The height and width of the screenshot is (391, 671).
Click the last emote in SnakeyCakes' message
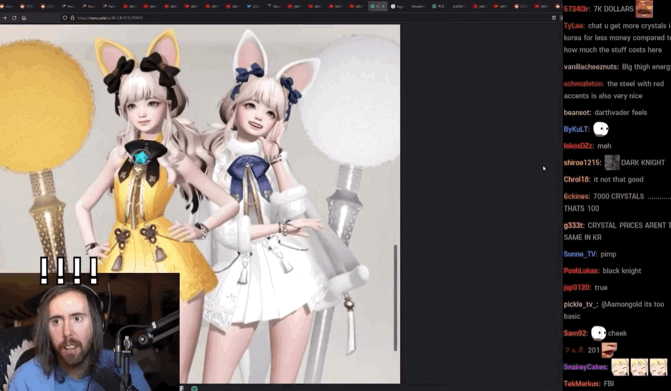[x=658, y=367]
